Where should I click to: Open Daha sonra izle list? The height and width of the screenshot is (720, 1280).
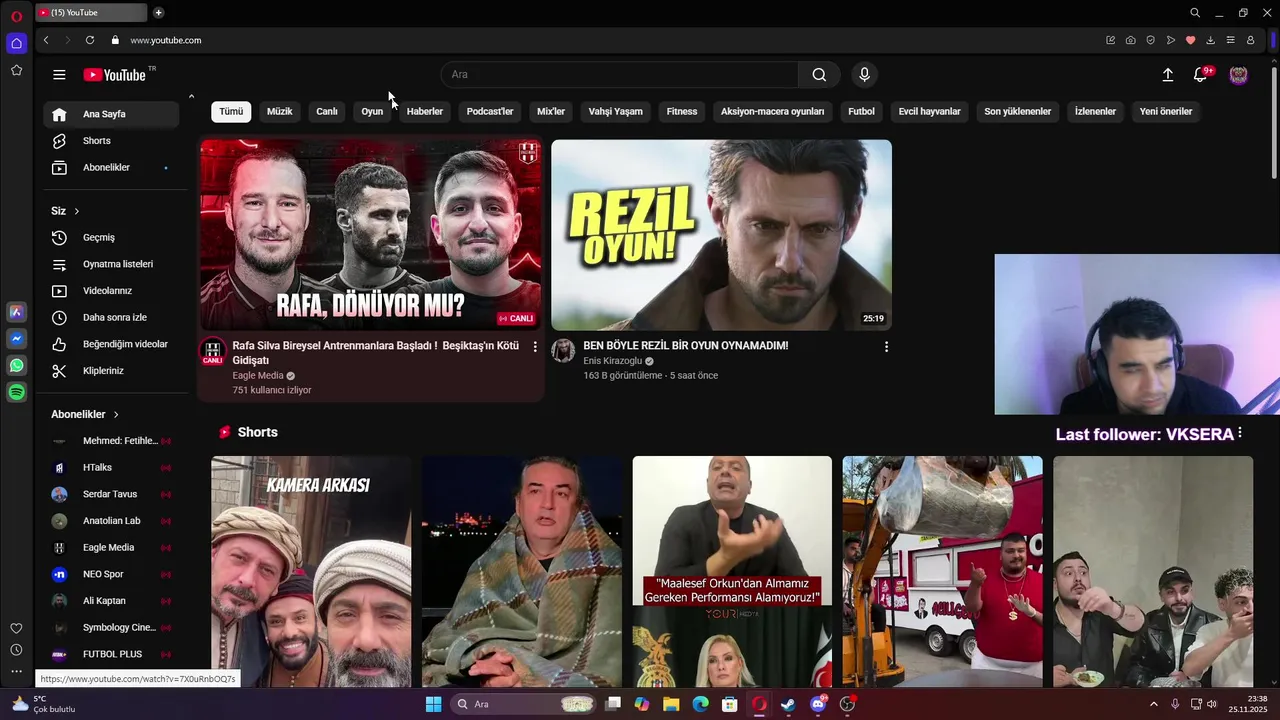[x=111, y=317]
